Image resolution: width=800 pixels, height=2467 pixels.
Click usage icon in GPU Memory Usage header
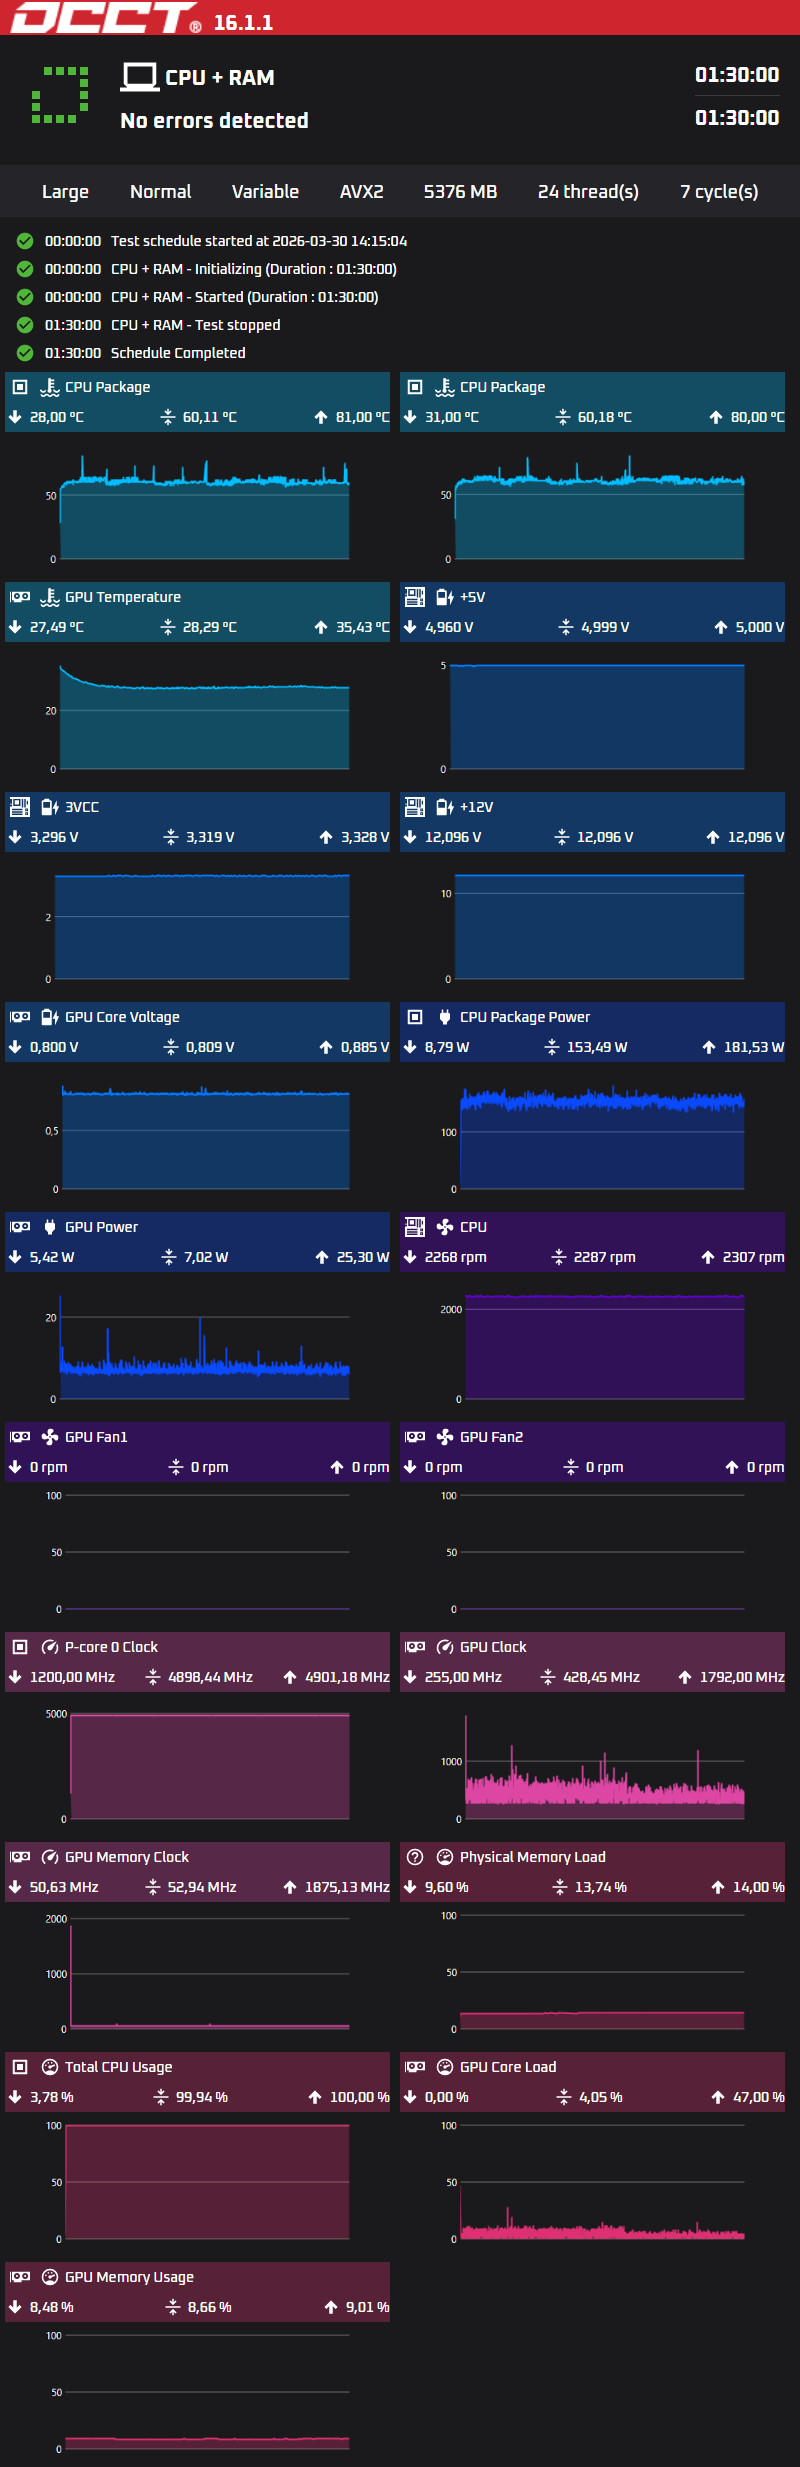point(50,2277)
